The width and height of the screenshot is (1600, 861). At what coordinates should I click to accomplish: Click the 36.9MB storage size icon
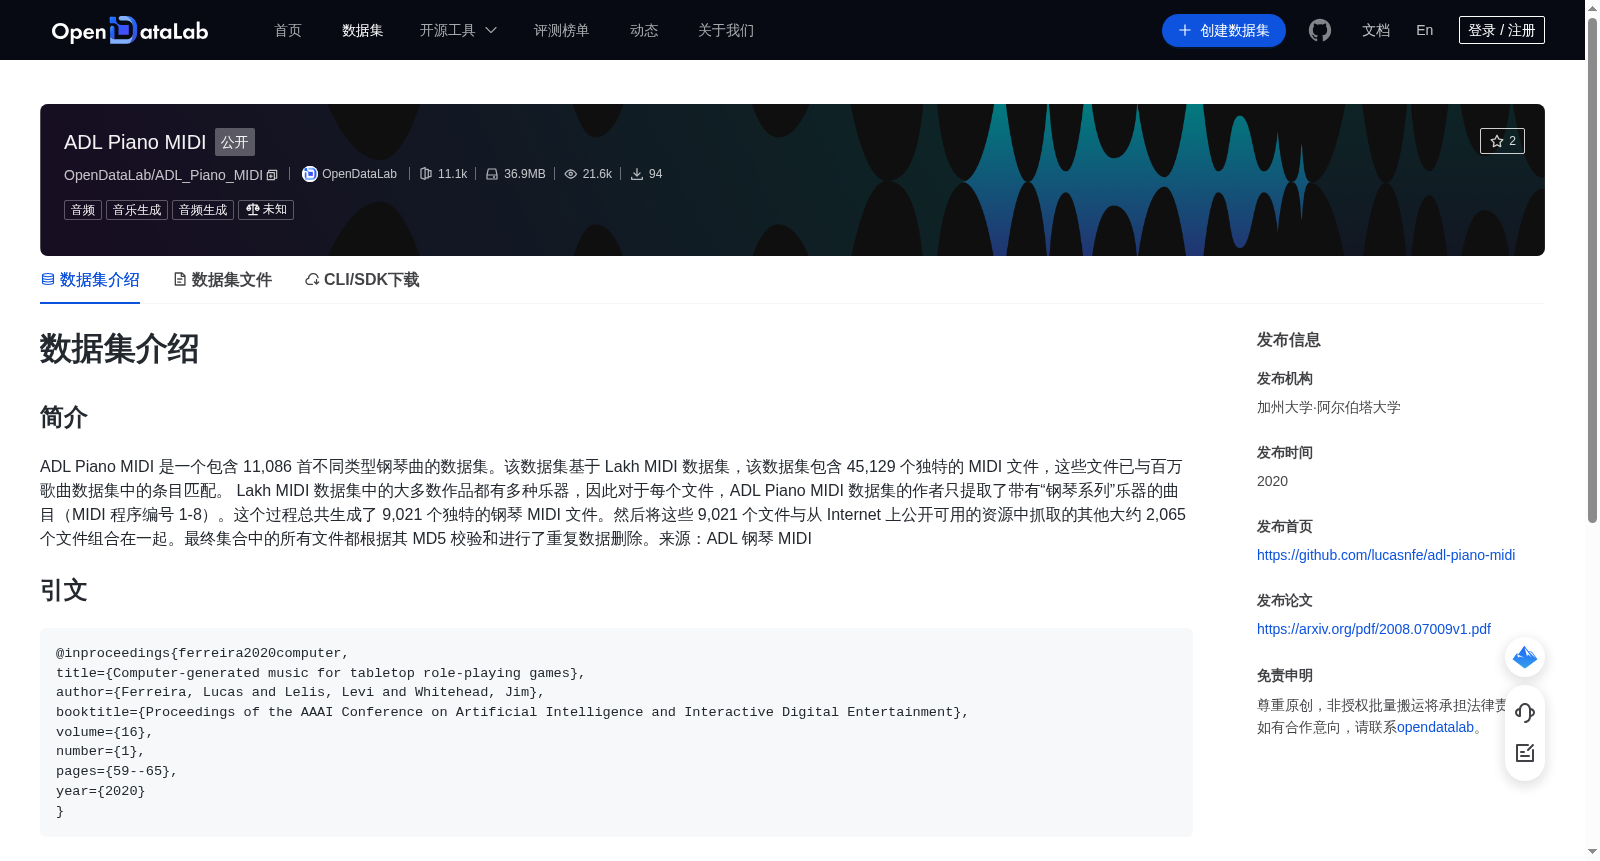(492, 174)
